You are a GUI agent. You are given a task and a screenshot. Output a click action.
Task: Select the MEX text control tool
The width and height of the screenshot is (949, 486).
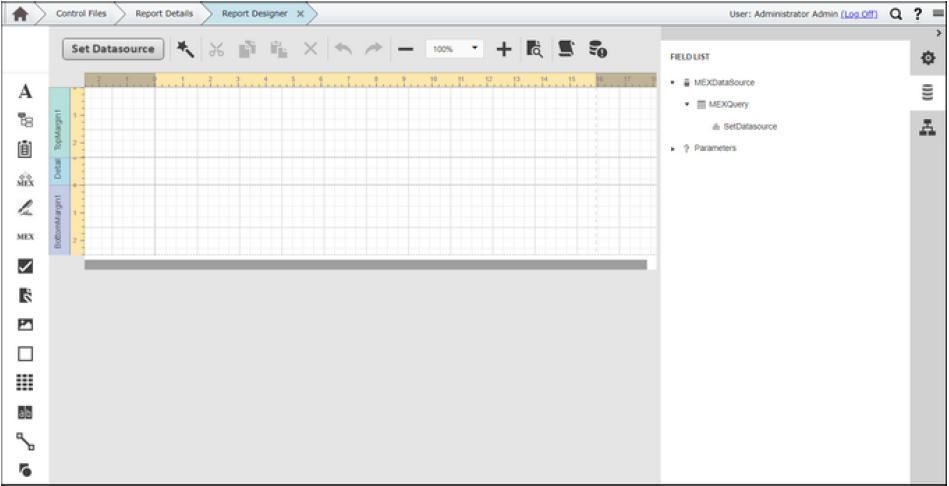click(25, 237)
